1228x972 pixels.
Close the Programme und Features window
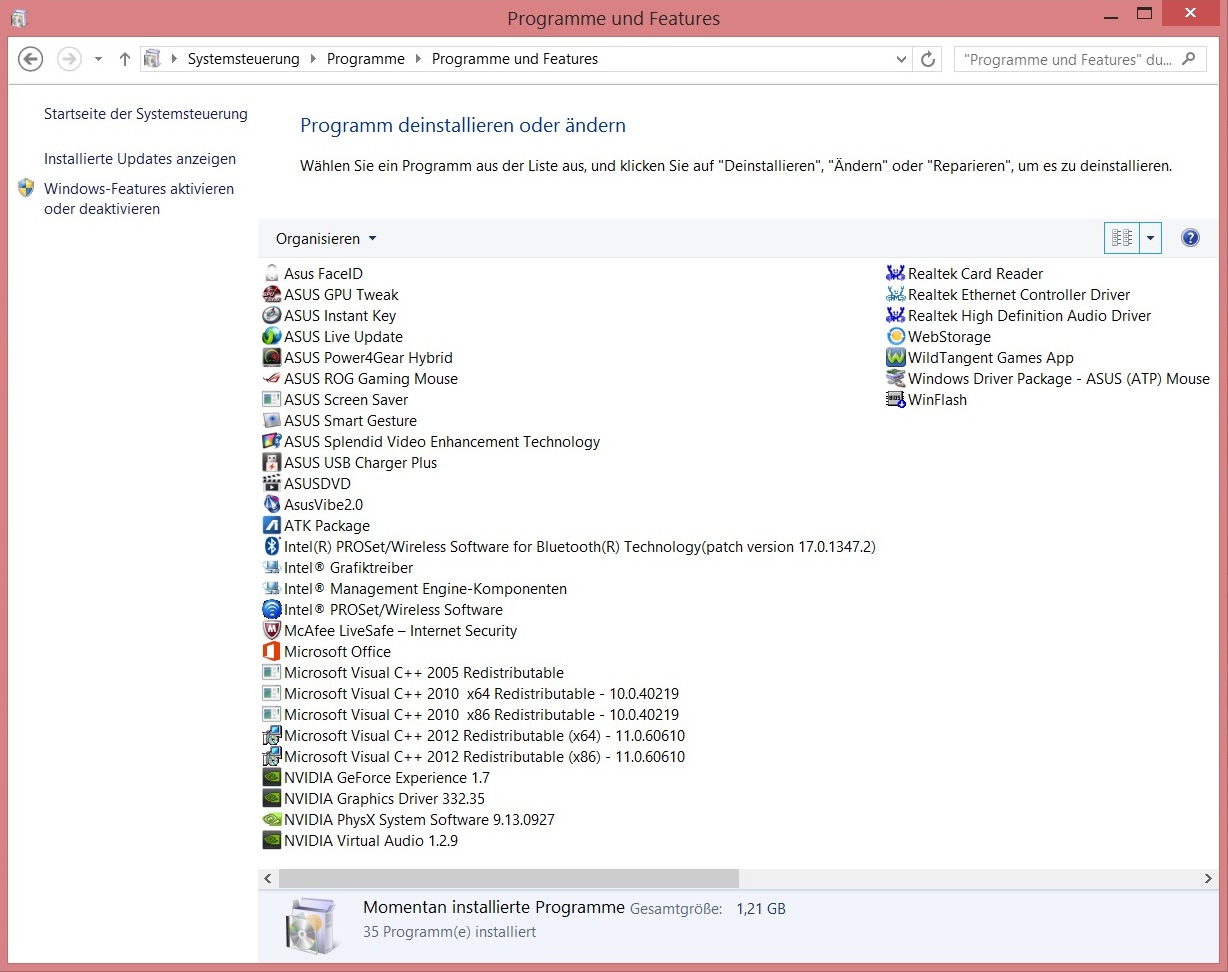[x=1190, y=14]
